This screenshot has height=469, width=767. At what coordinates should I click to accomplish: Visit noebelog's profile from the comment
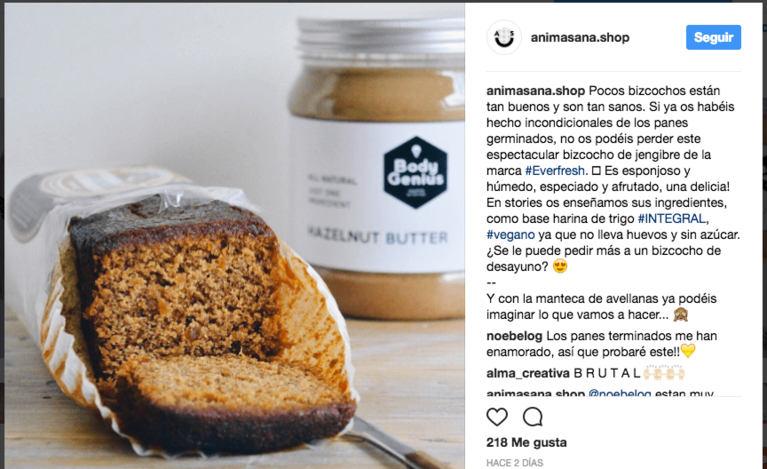(514, 336)
